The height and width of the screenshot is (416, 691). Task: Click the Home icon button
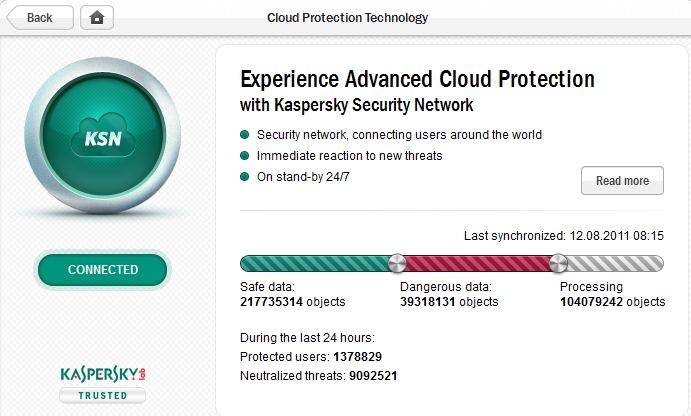tap(97, 17)
